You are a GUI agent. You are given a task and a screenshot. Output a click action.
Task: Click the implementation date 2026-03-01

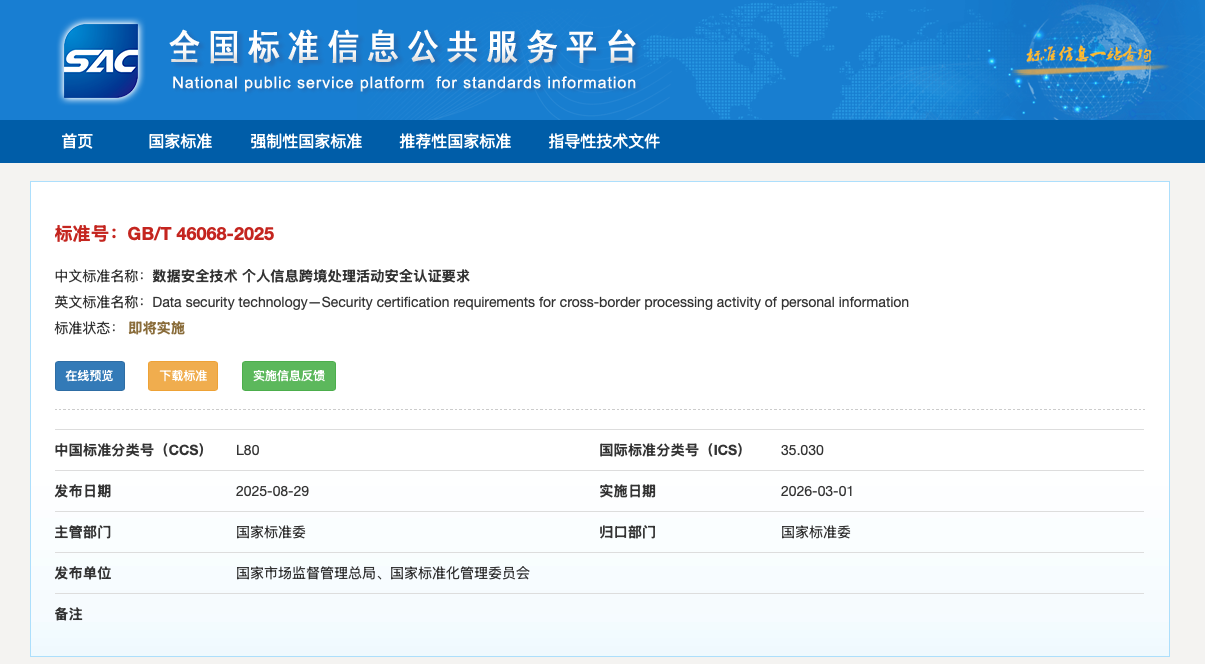[x=817, y=491]
